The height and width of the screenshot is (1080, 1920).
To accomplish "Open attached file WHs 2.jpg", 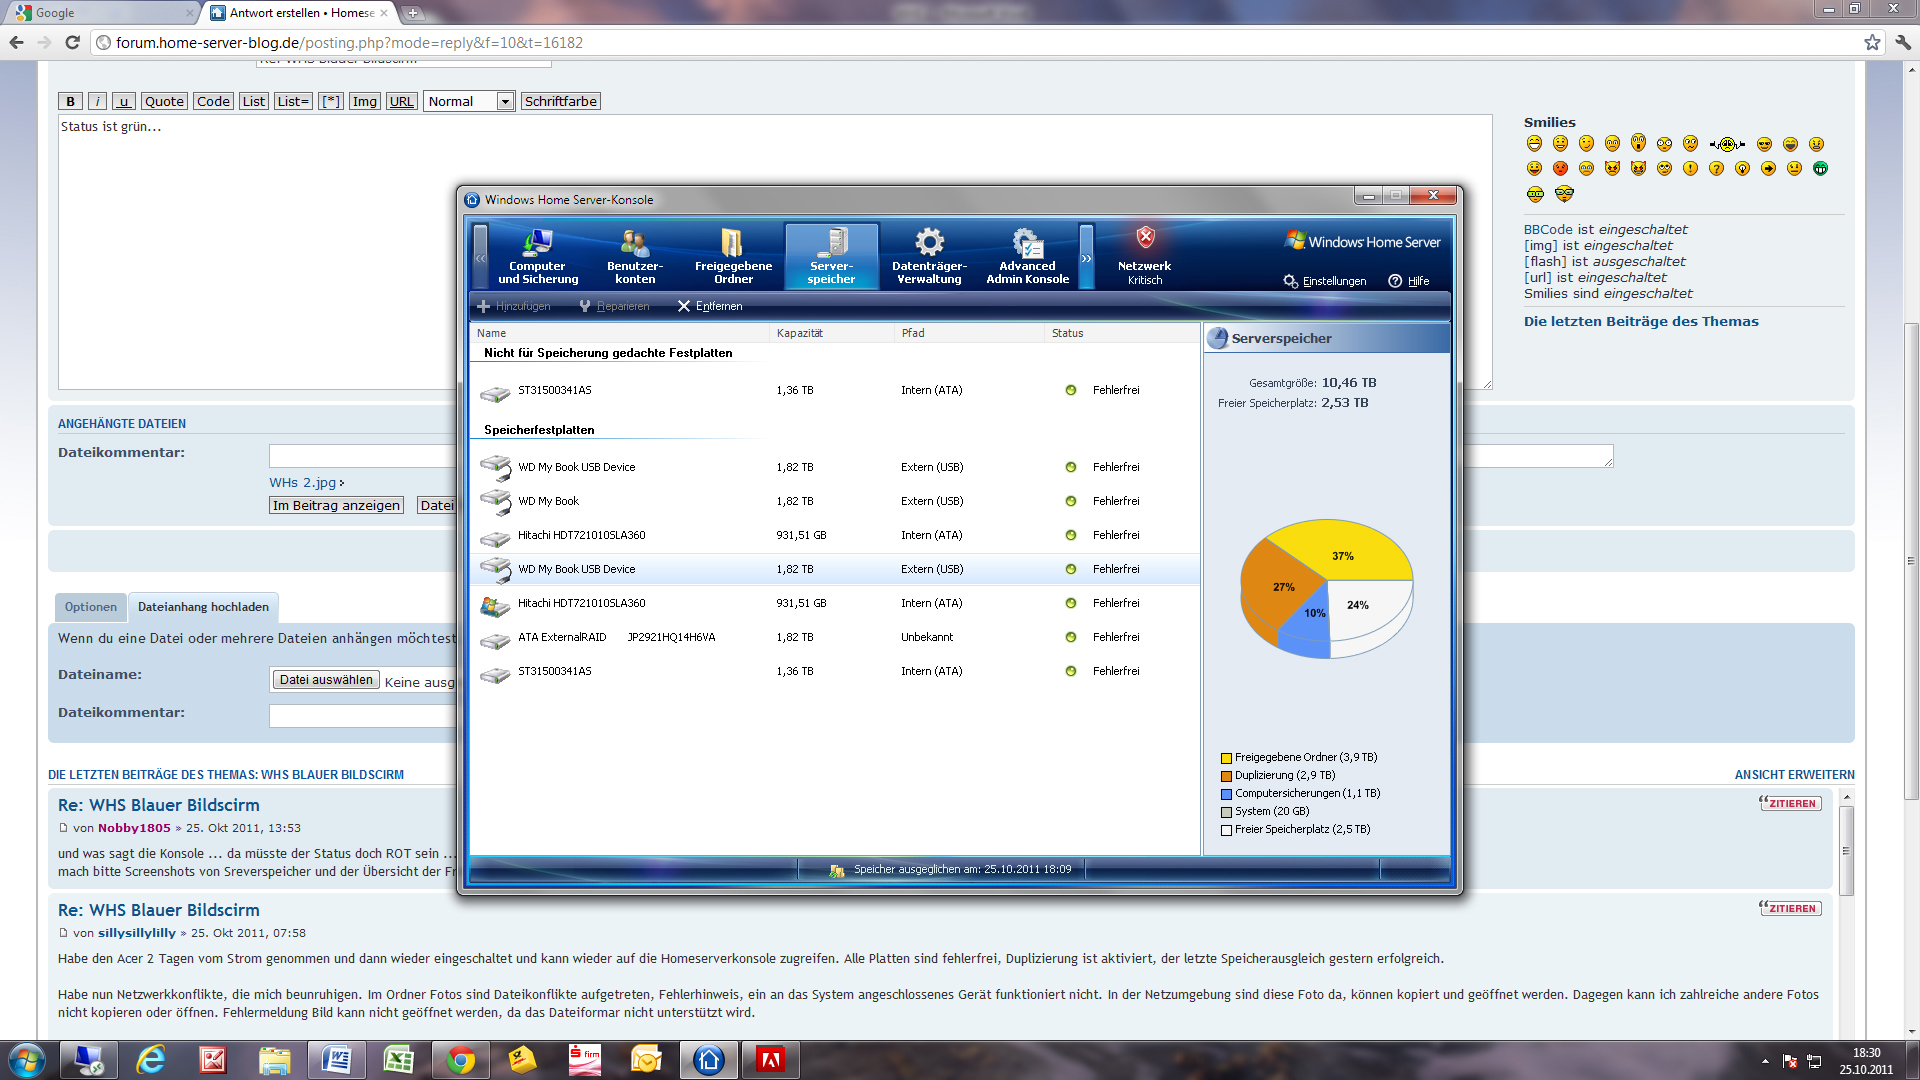I will pyautogui.click(x=302, y=482).
